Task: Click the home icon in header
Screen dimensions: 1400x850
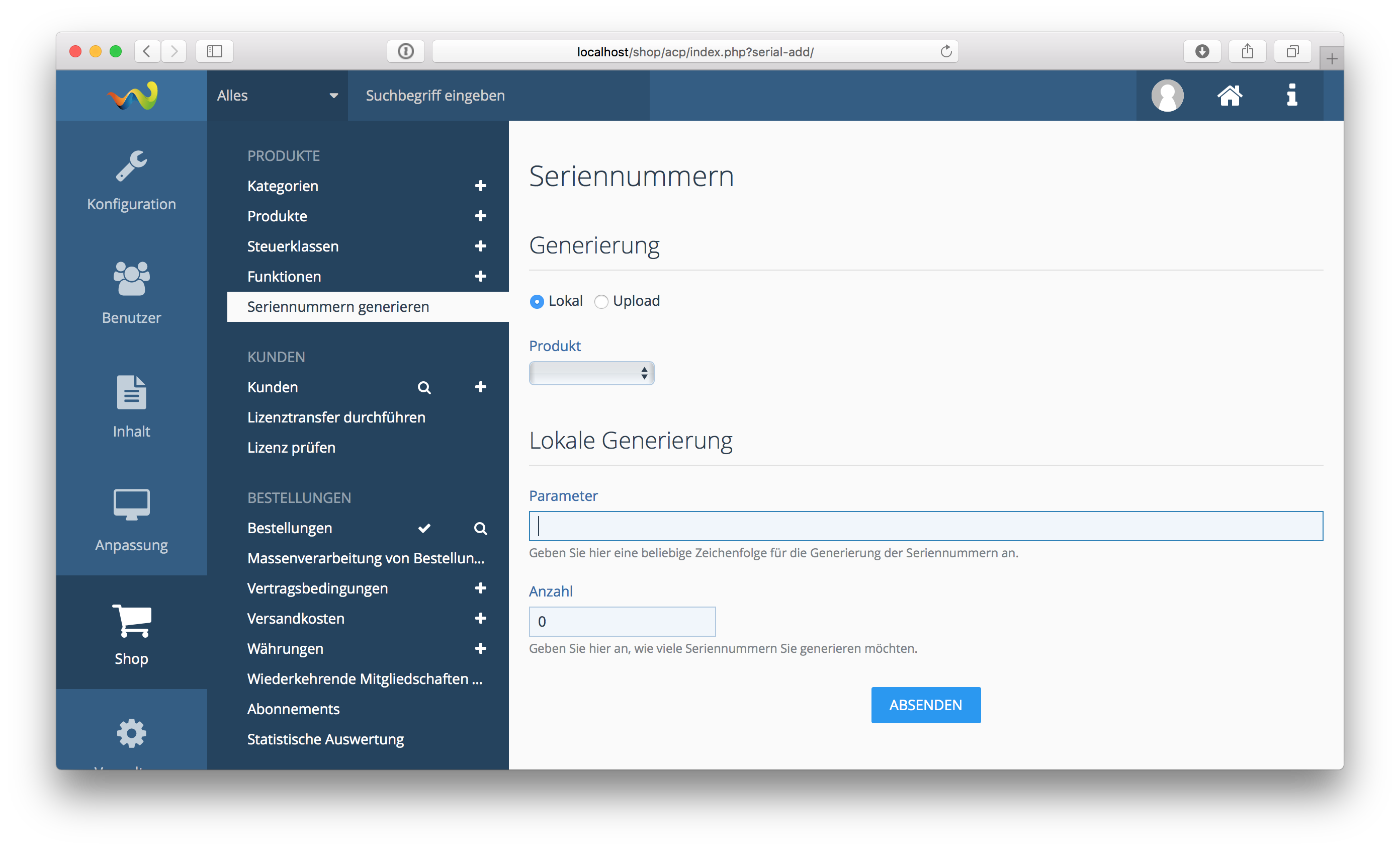Action: 1229,96
